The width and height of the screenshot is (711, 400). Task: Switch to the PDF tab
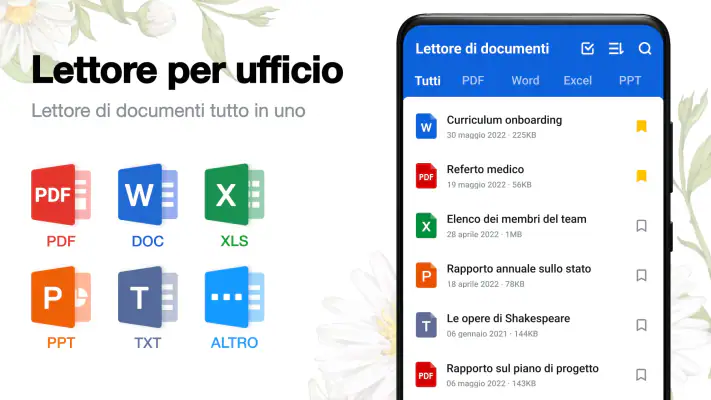[473, 81]
